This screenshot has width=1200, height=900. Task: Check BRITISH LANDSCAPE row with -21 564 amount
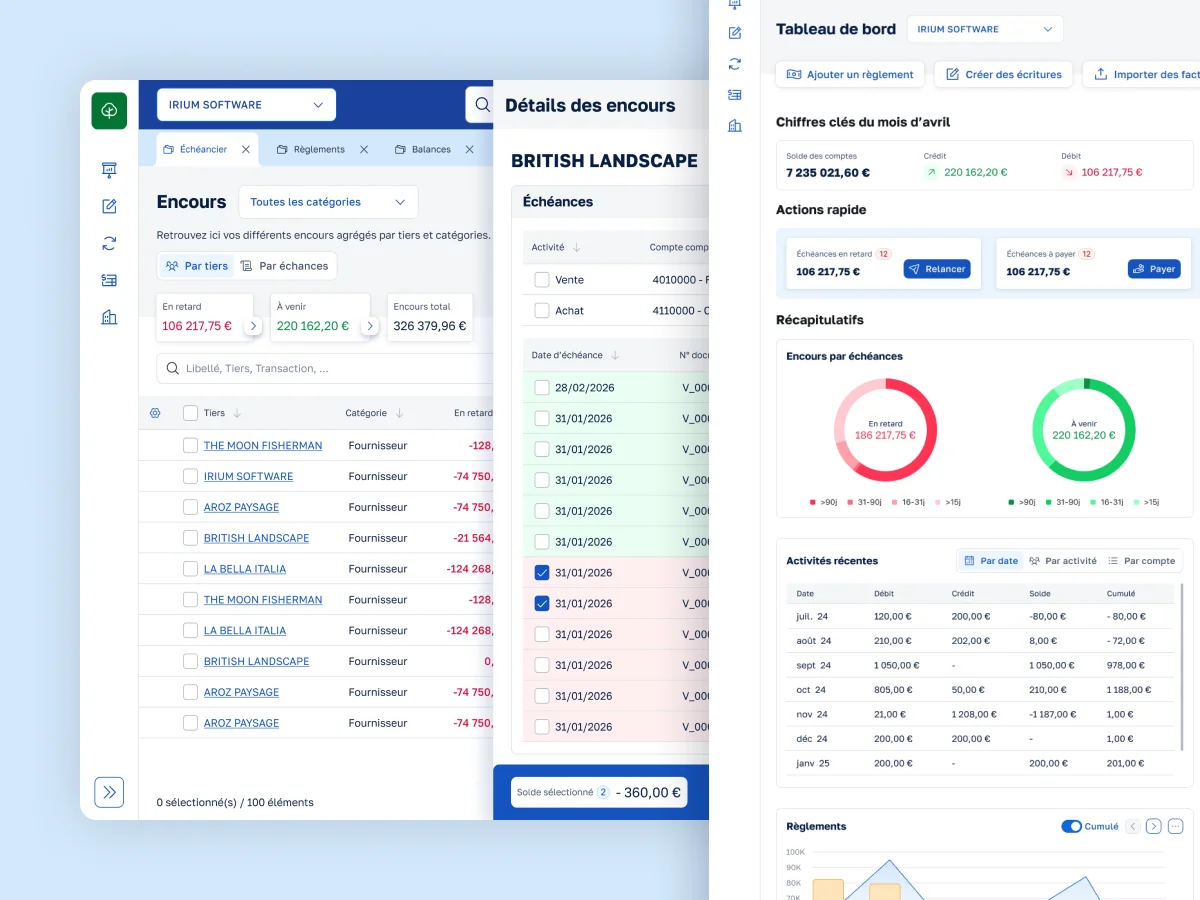(190, 538)
